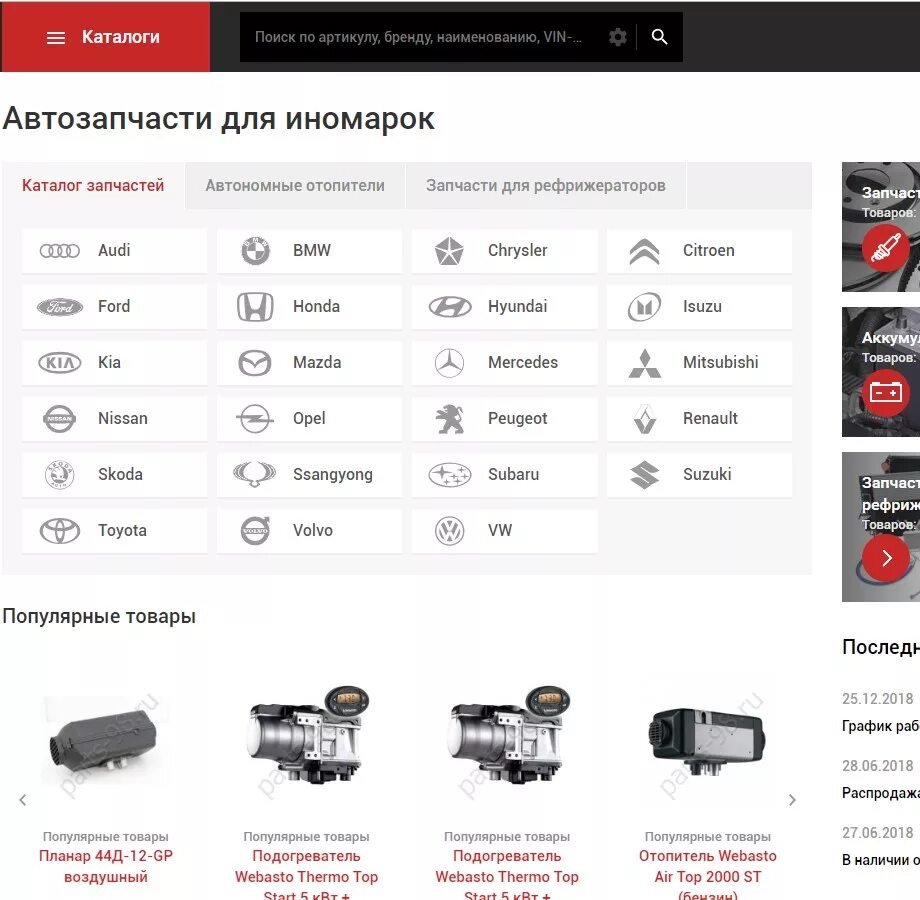Open the Audi brand link text
The image size is (920, 900).
coord(114,251)
